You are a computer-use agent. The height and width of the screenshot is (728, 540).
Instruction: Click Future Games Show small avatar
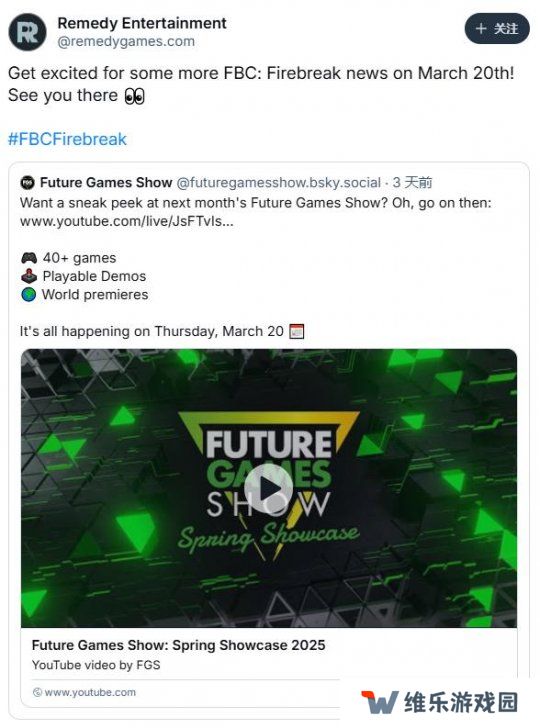[x=28, y=182]
